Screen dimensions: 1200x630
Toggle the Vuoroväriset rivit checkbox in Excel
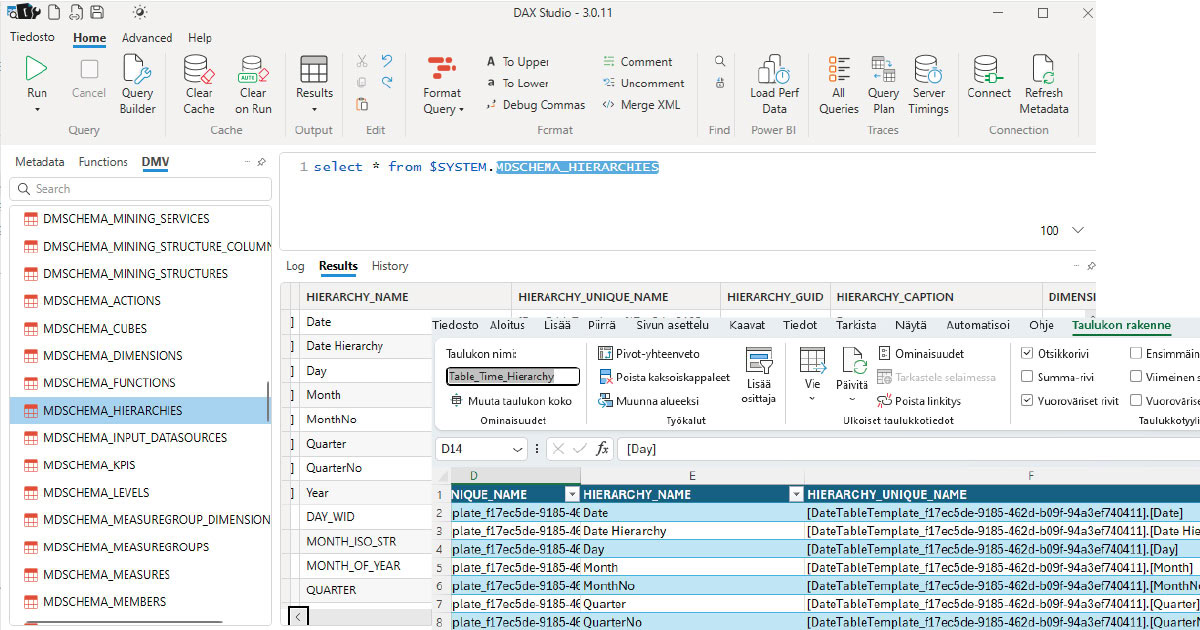(1028, 400)
